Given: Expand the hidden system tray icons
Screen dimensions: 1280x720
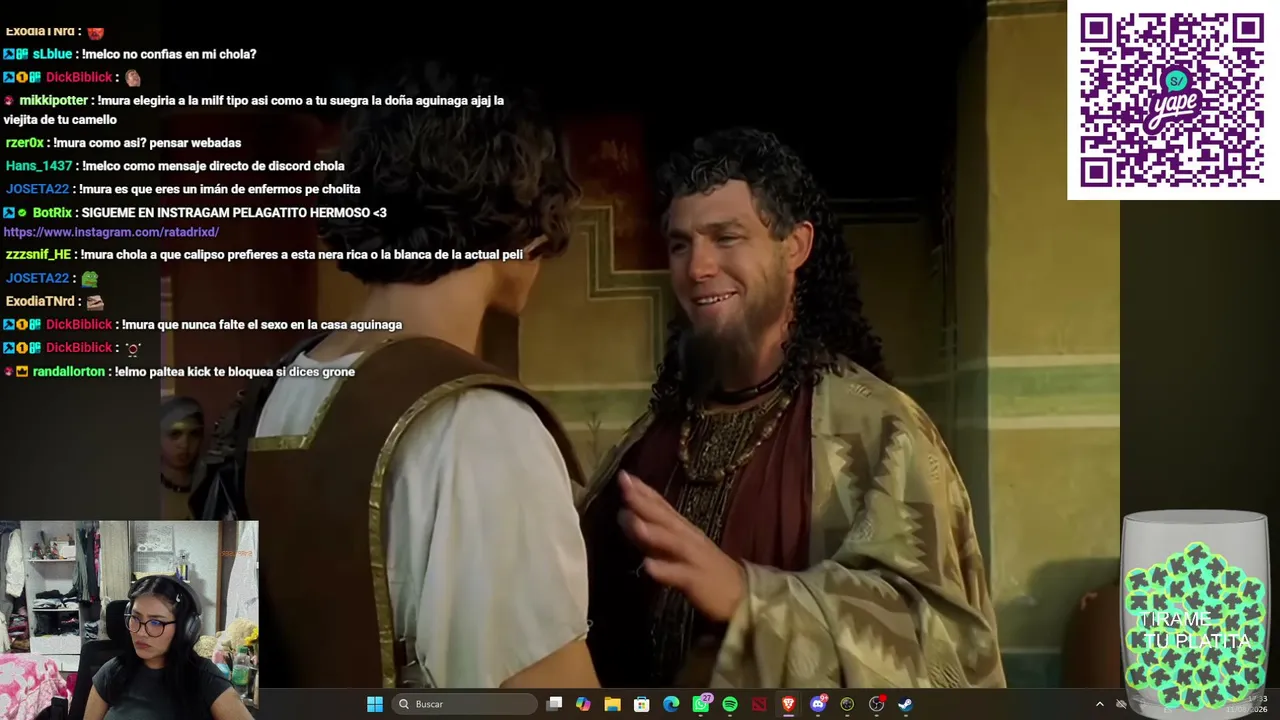Looking at the screenshot, I should click(1099, 704).
